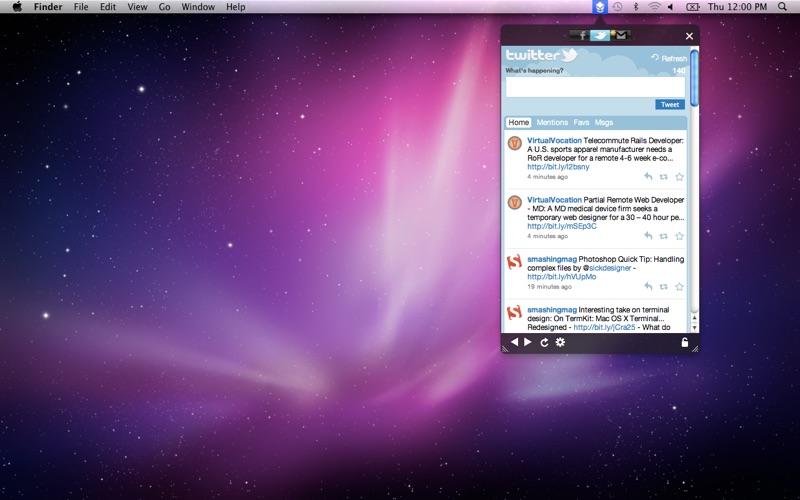Retweet the Telecommute Rails Developer tweet

coord(663,177)
